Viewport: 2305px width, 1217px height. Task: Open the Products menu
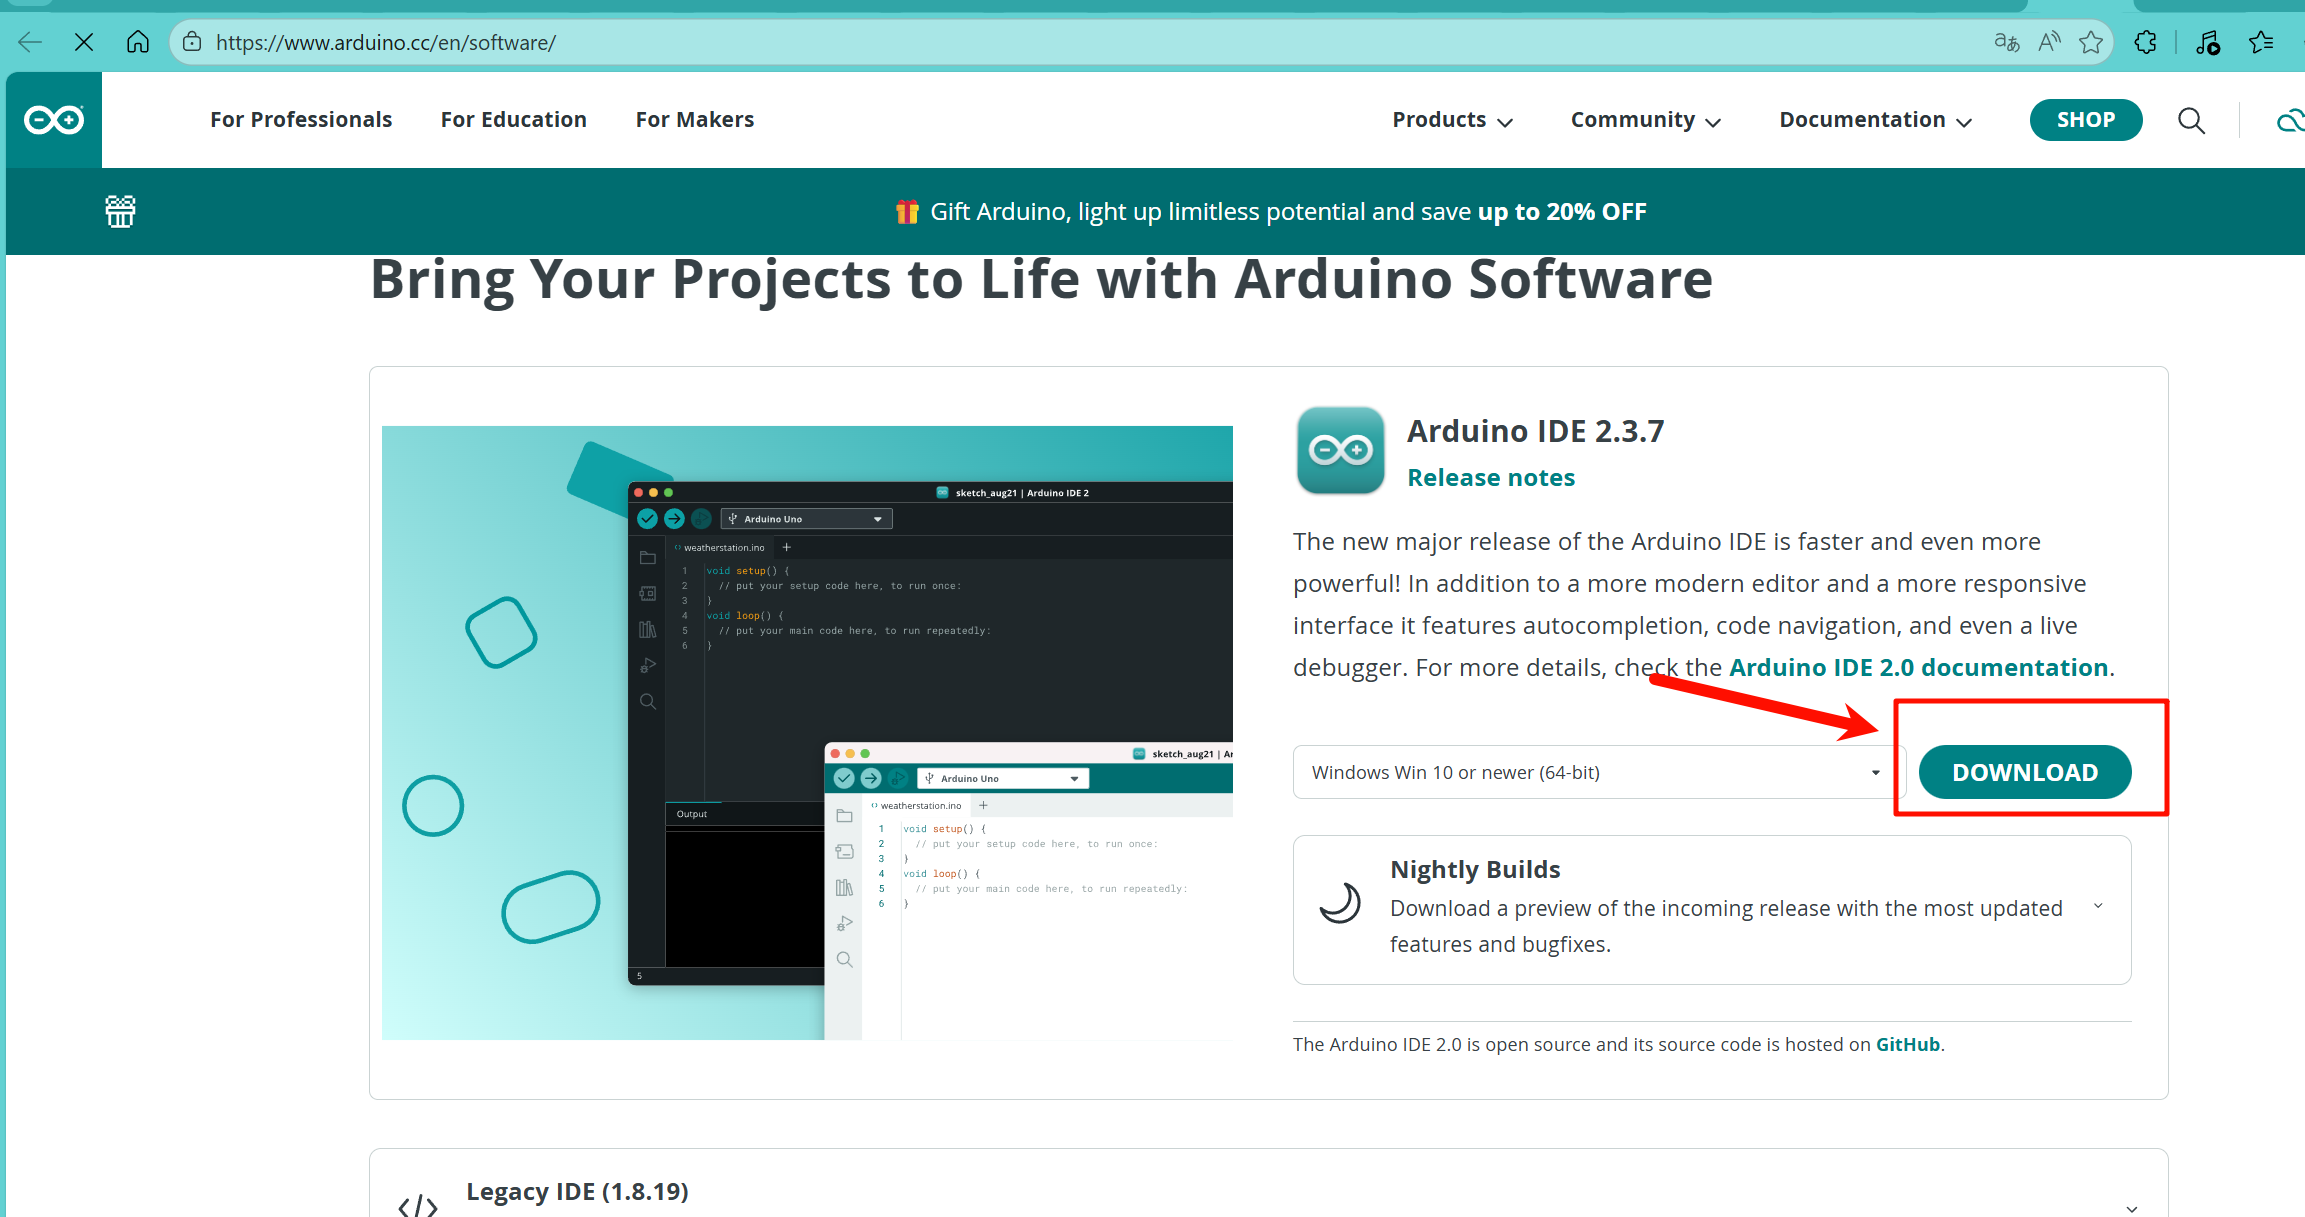tap(1452, 120)
